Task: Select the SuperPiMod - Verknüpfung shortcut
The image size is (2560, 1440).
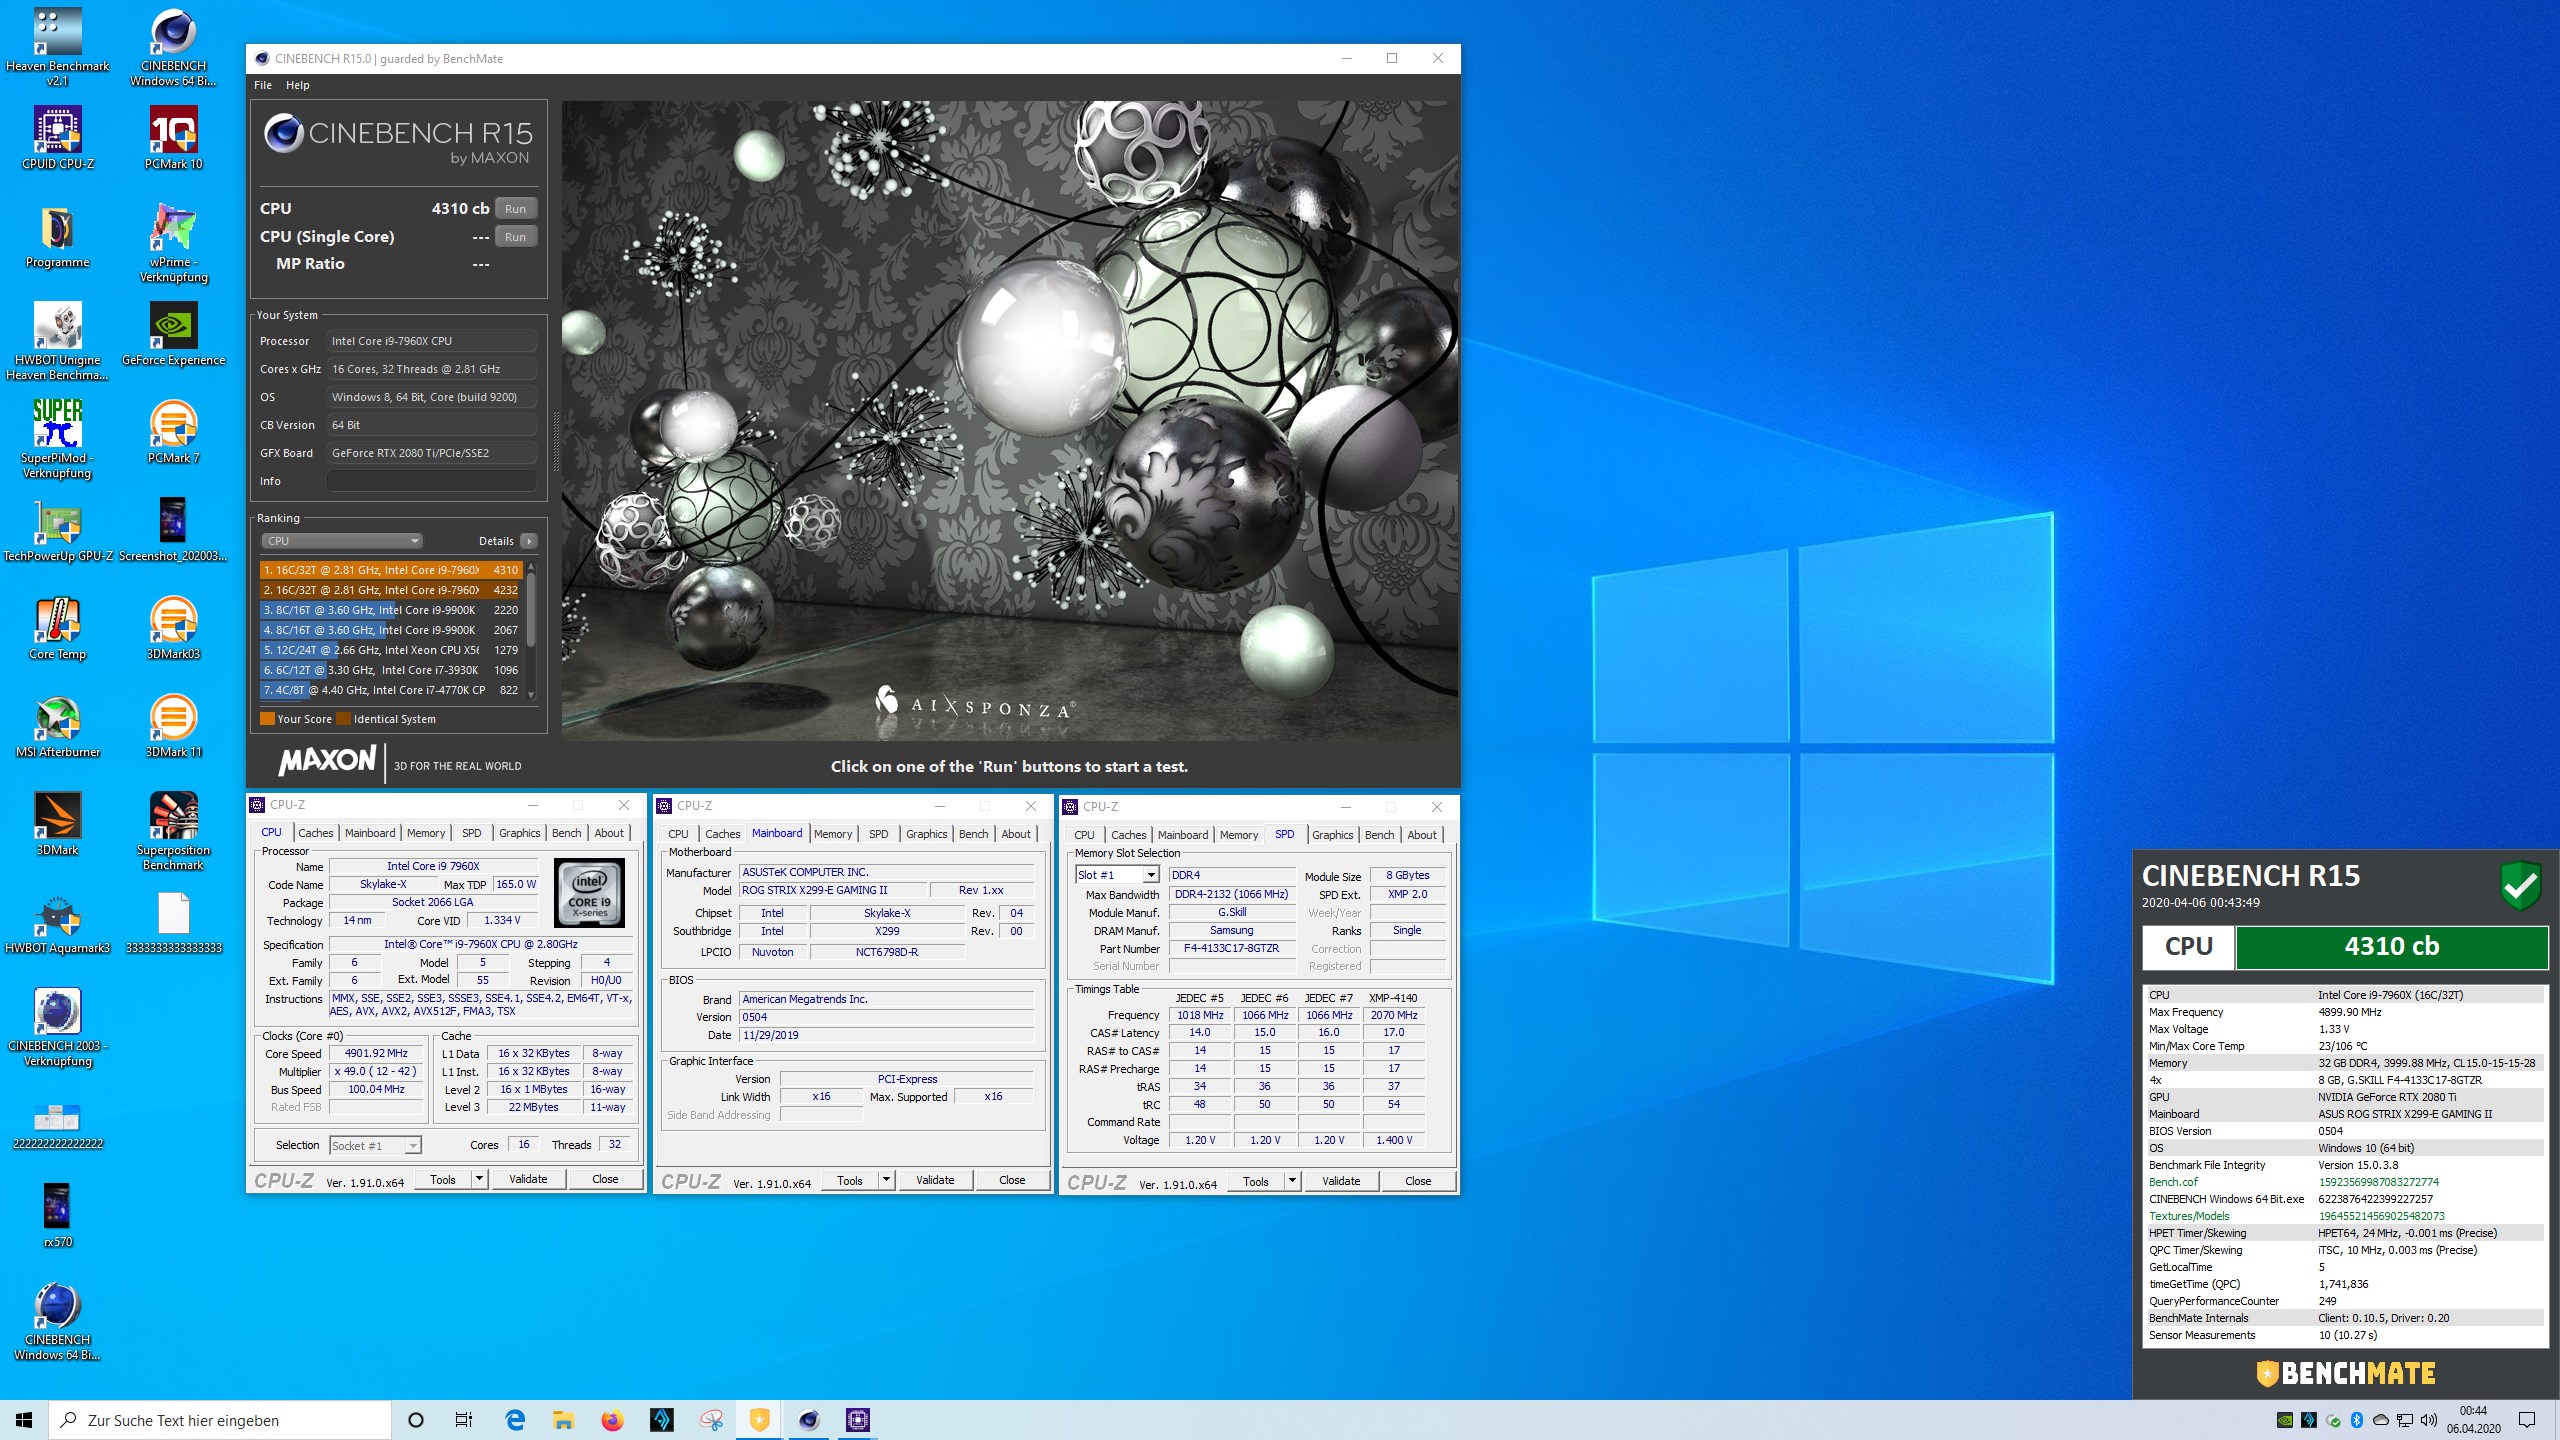Action: (57, 439)
